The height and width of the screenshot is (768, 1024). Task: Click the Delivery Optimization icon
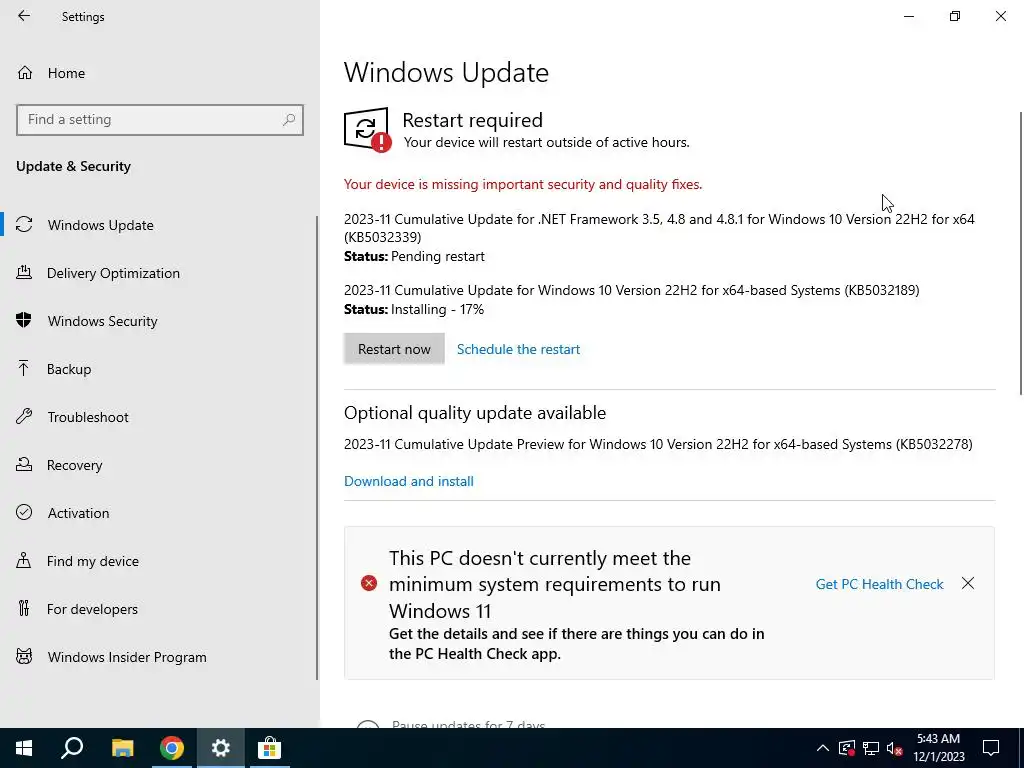click(x=24, y=272)
